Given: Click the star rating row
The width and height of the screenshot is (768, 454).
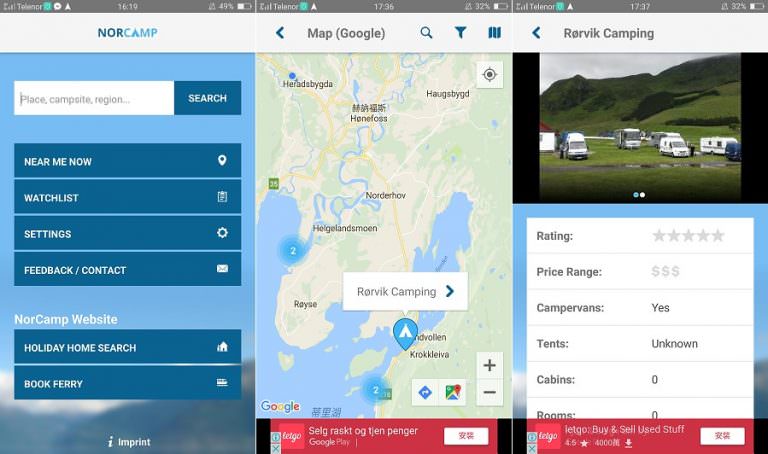Looking at the screenshot, I should [x=639, y=236].
